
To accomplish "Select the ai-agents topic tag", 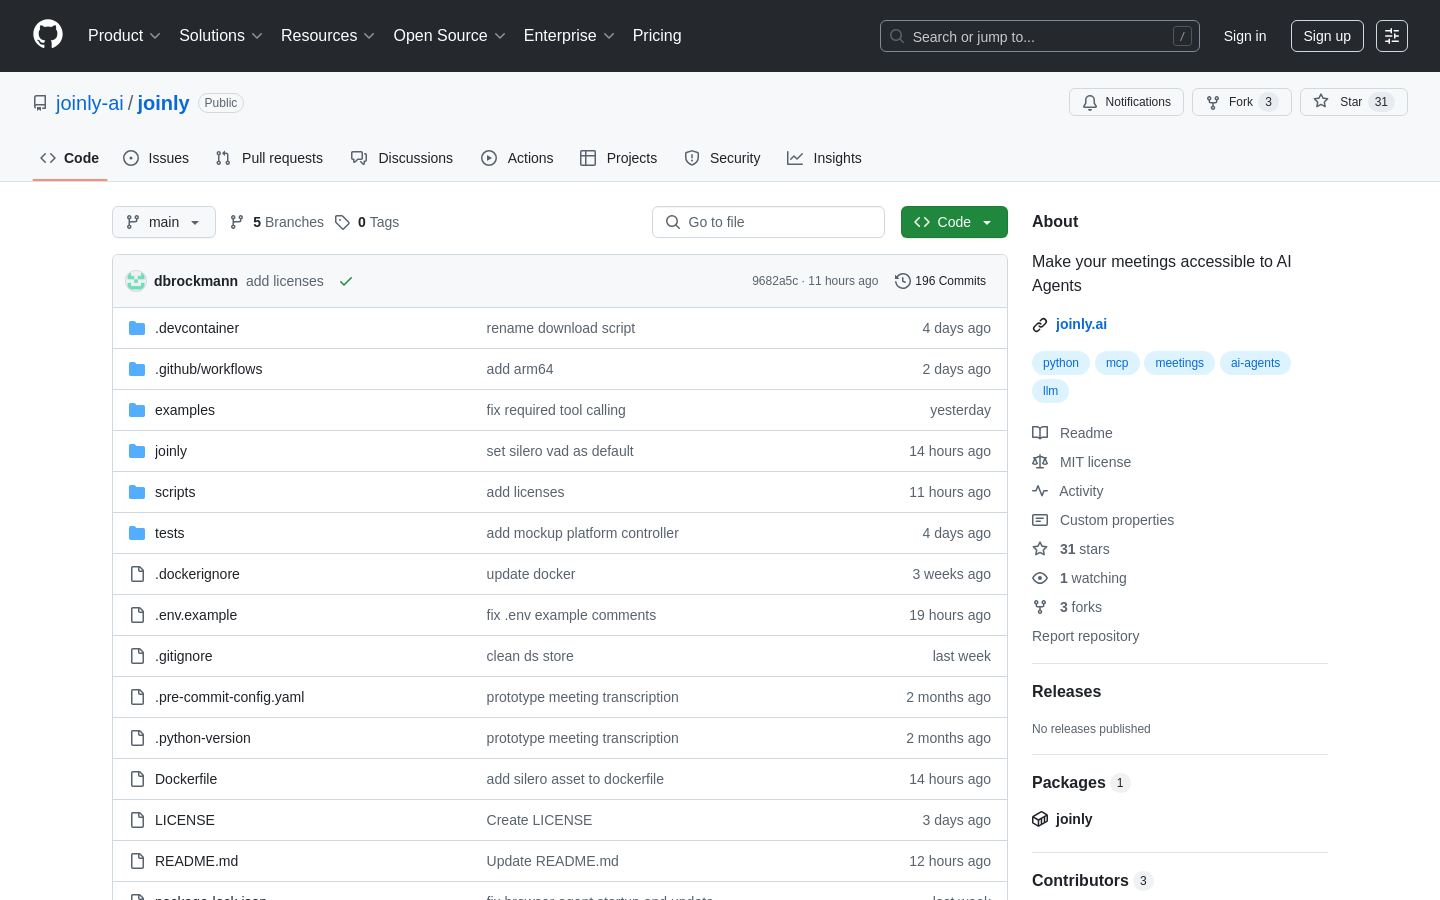I will 1255,363.
